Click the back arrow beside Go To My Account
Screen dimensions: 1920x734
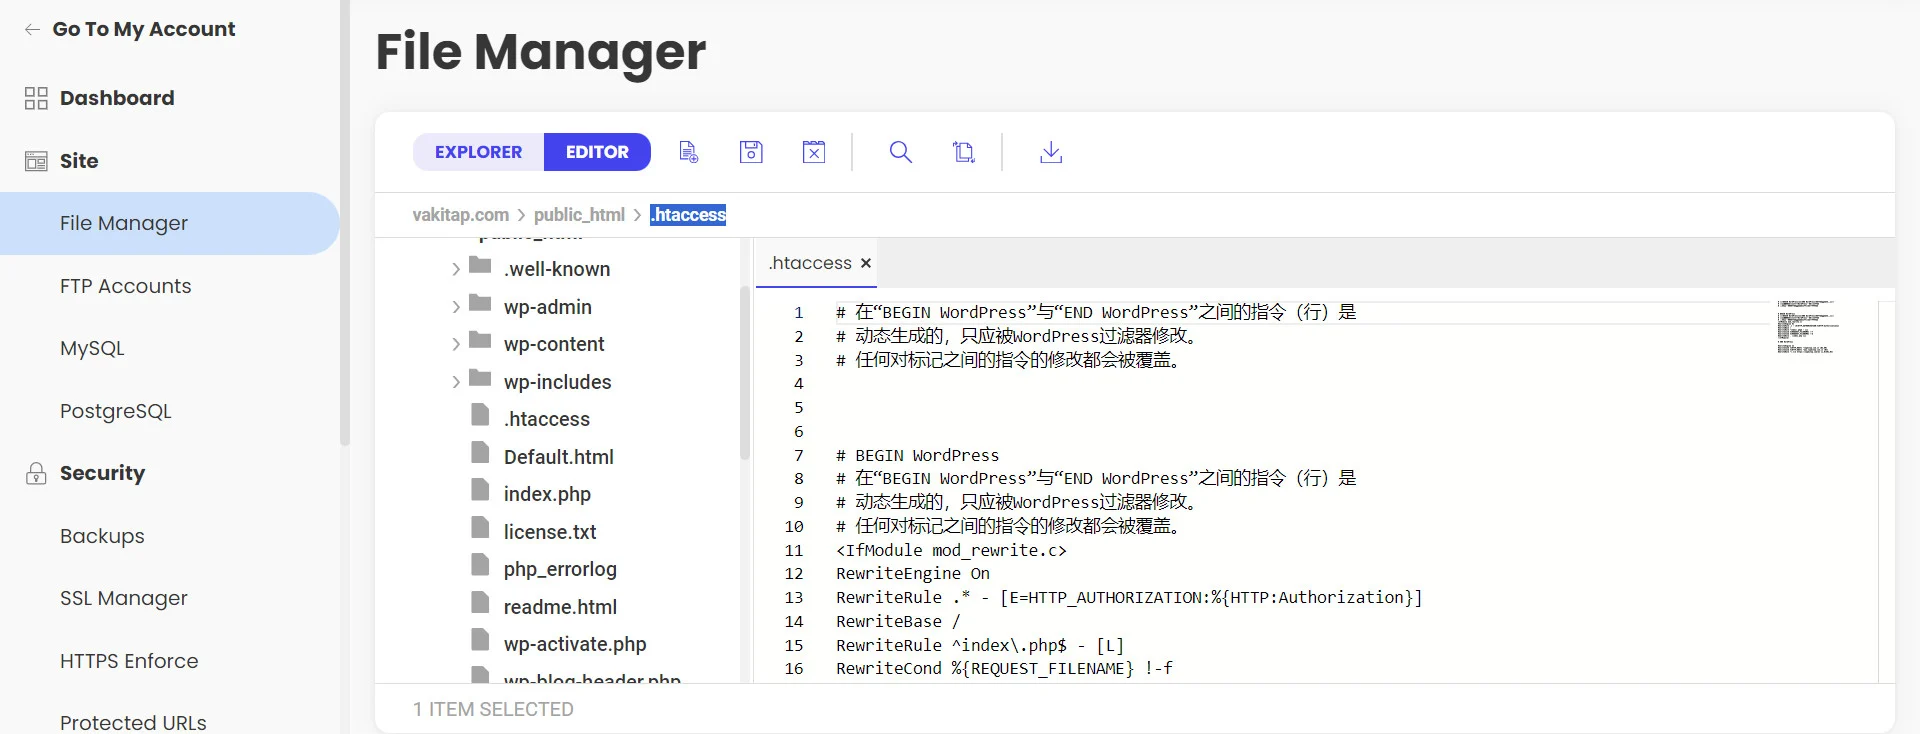[32, 29]
